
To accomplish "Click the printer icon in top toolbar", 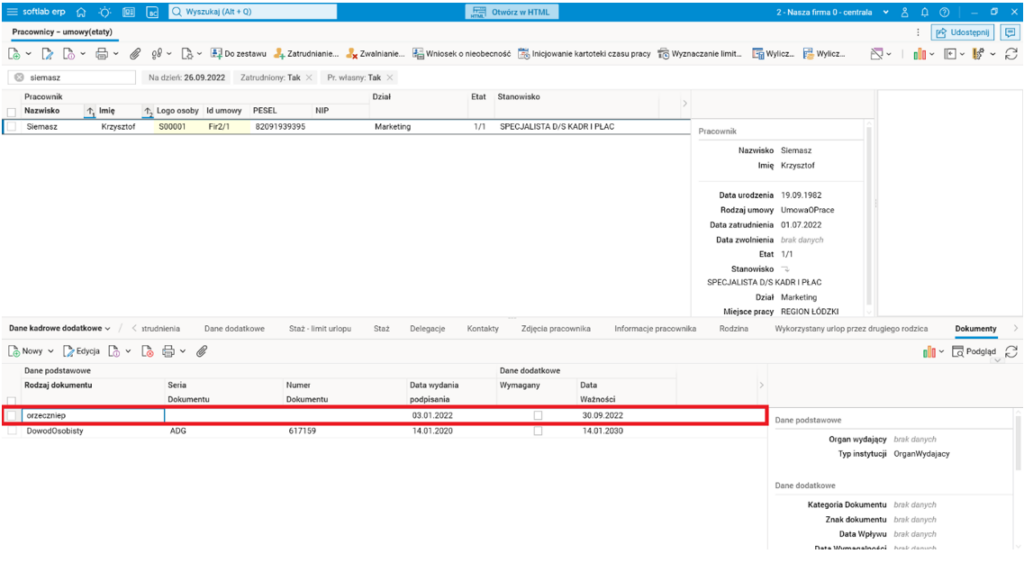I will pos(101,54).
